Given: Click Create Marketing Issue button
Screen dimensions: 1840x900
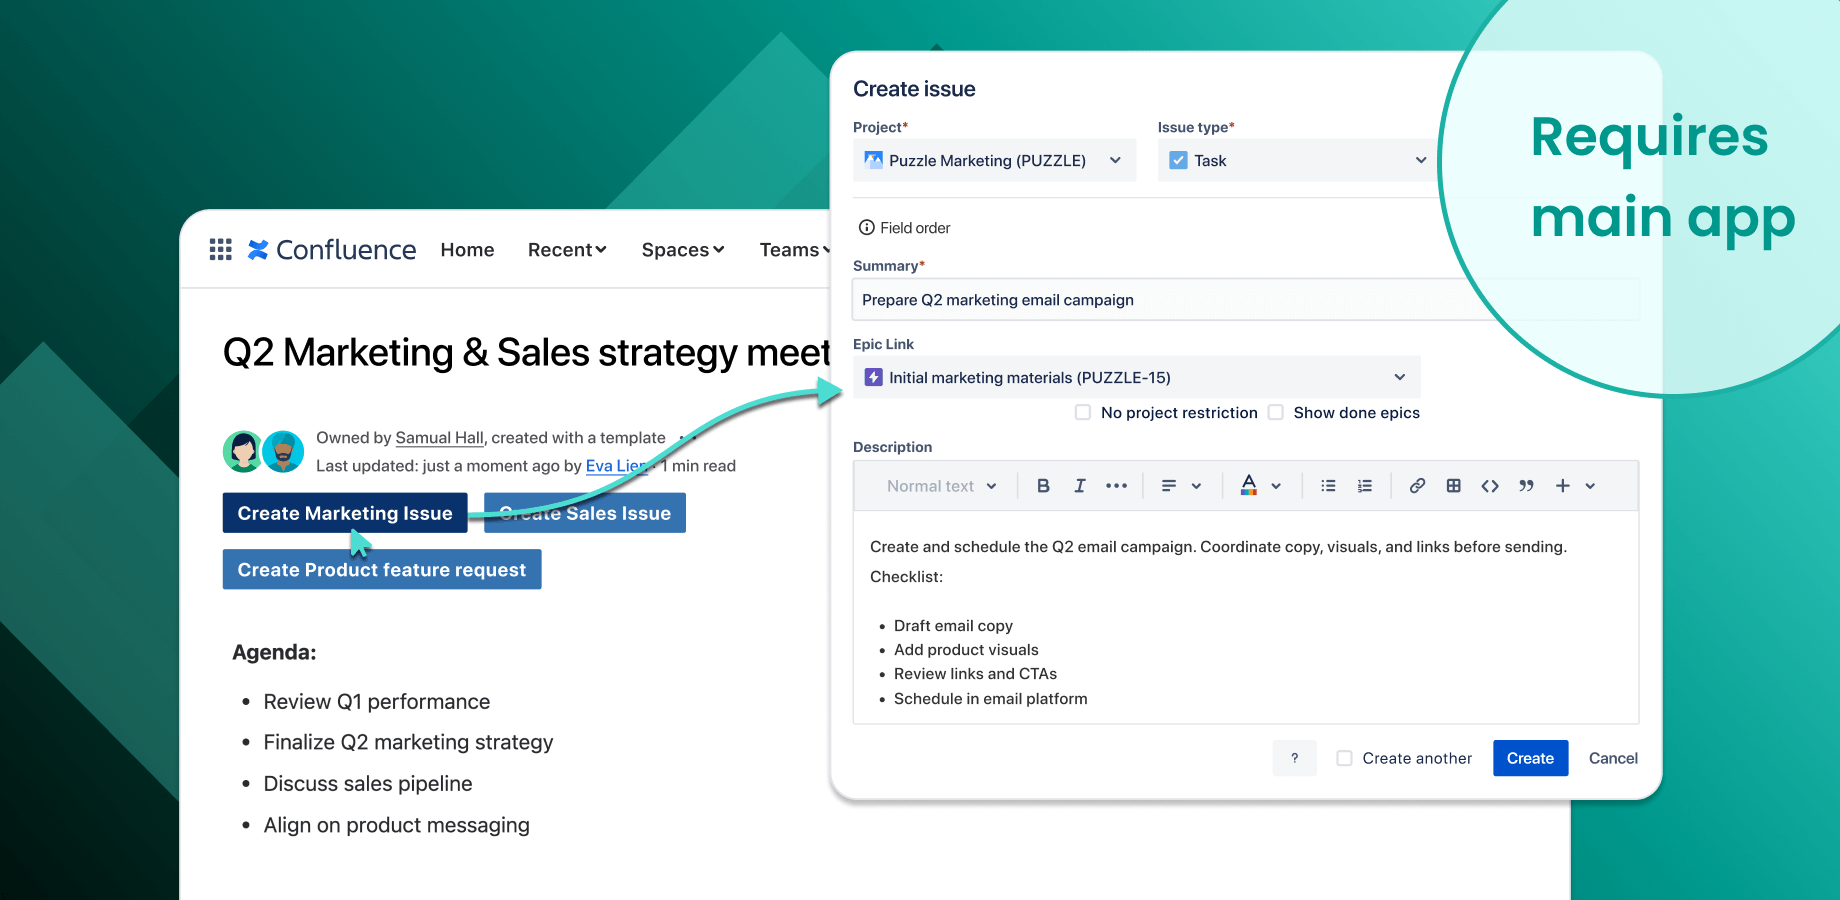Looking at the screenshot, I should click(345, 513).
